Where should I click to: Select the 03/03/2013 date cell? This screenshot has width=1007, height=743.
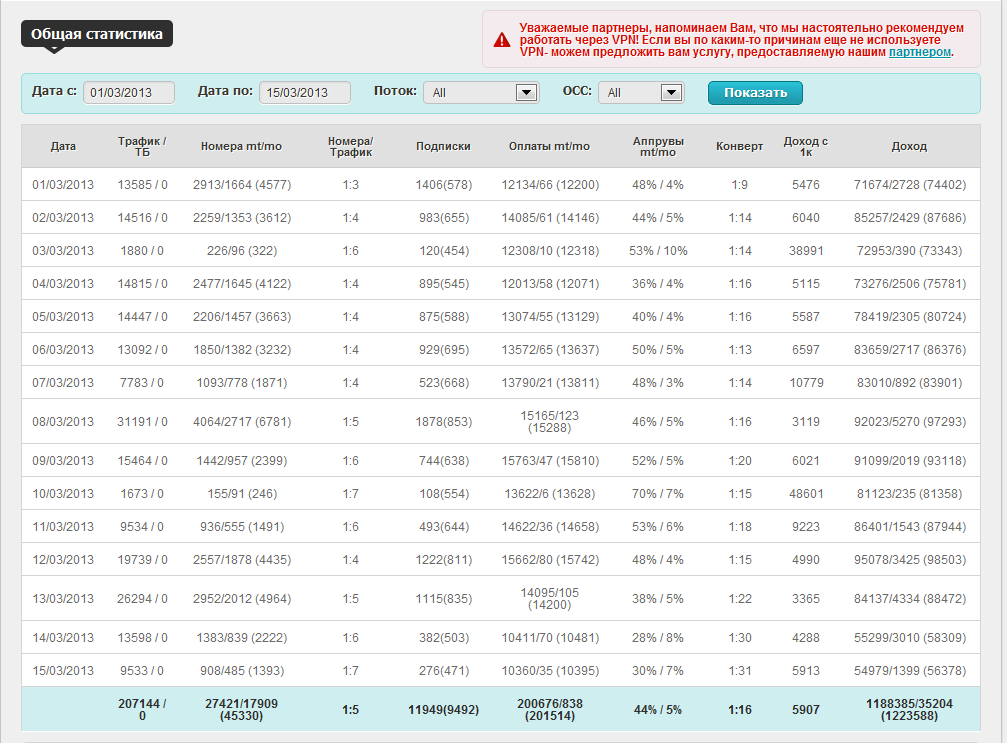[63, 250]
